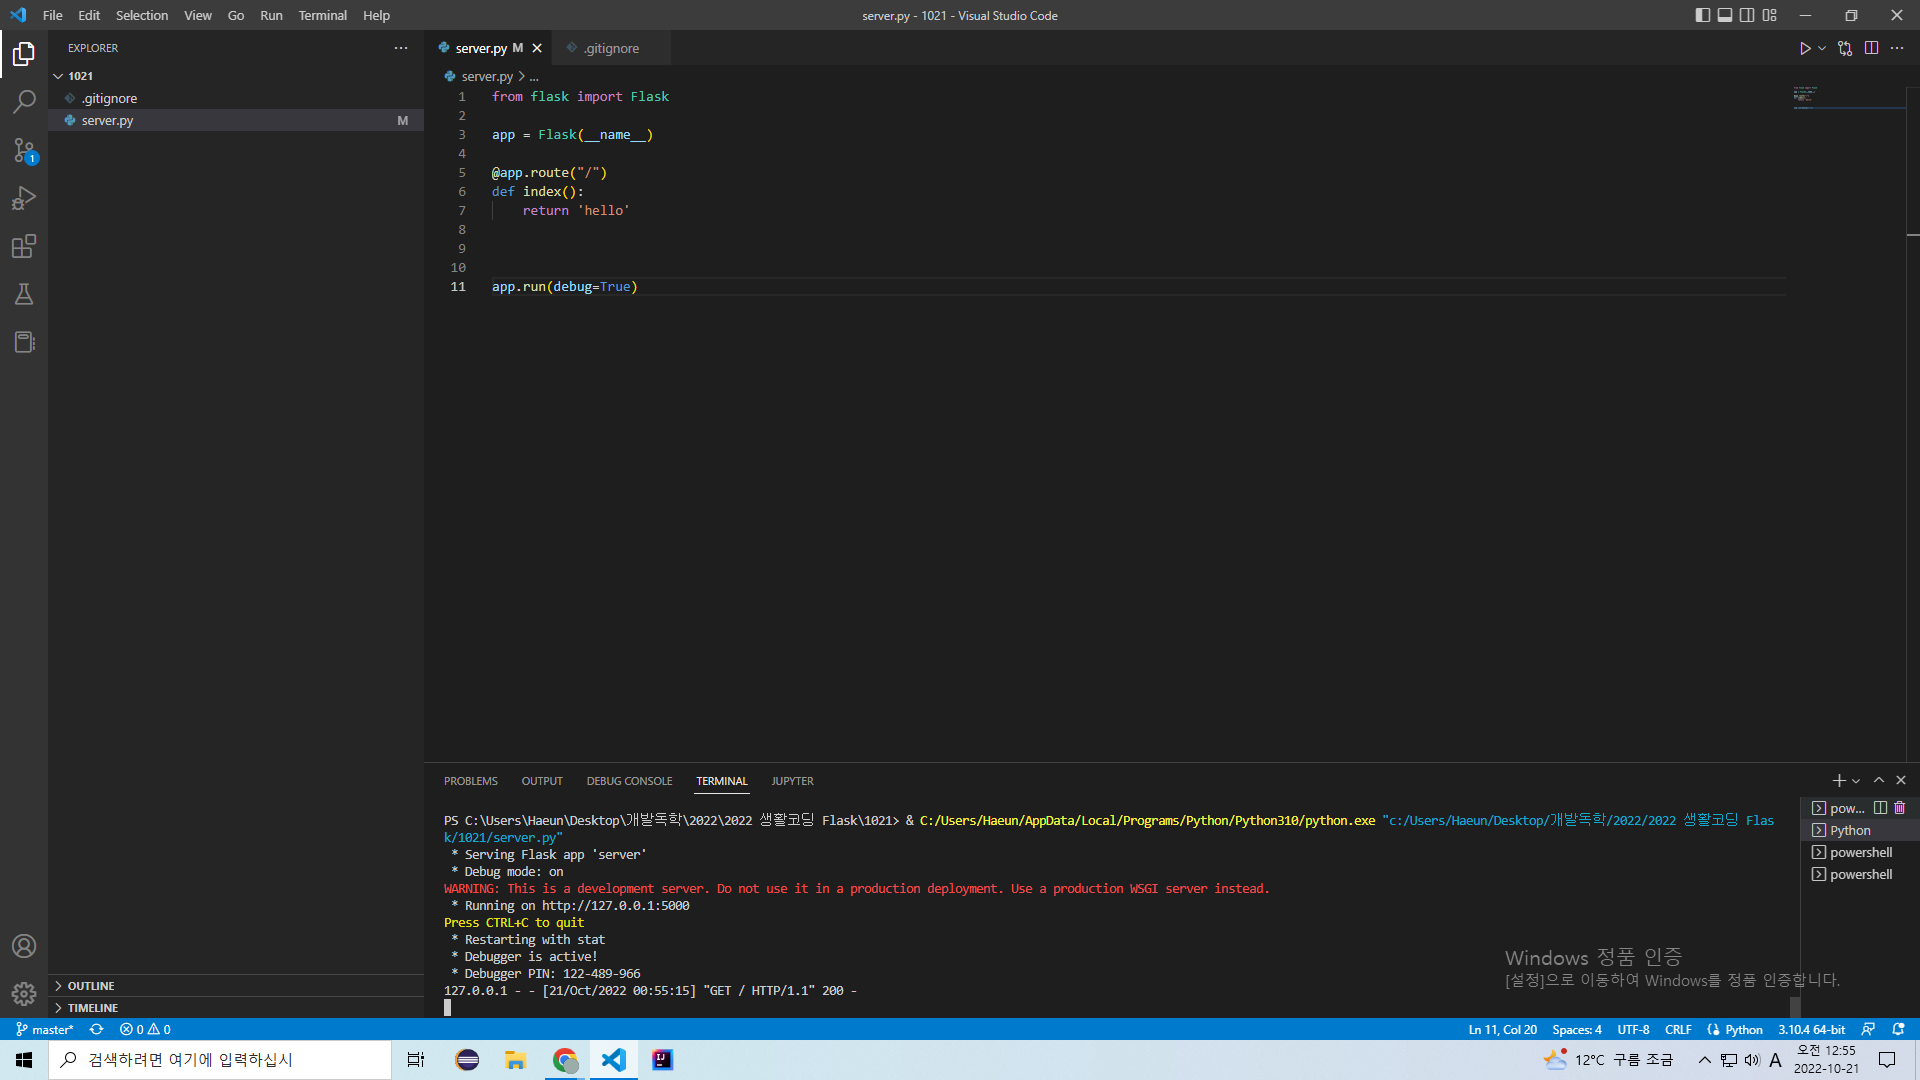Screen dimensions: 1920x1080
Task: Toggle Panel visibility in title bar
Action: pyautogui.click(x=1725, y=15)
